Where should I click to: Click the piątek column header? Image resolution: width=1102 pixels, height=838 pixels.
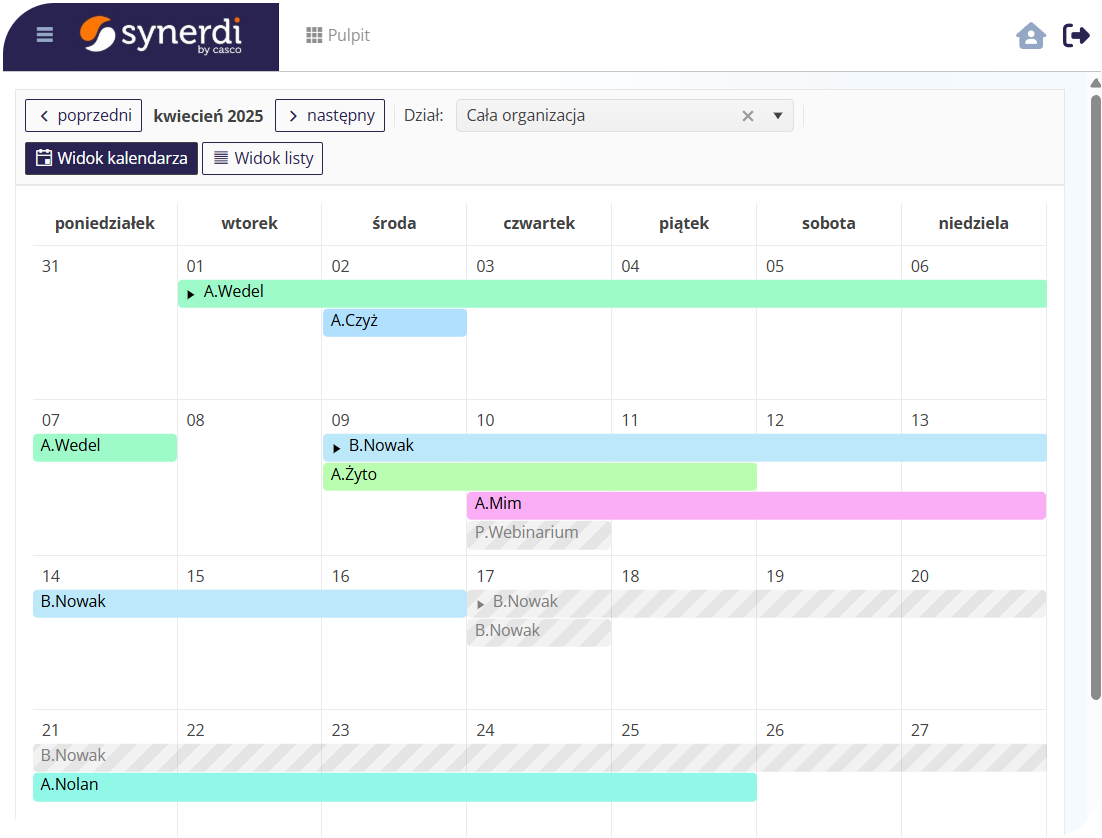684,224
